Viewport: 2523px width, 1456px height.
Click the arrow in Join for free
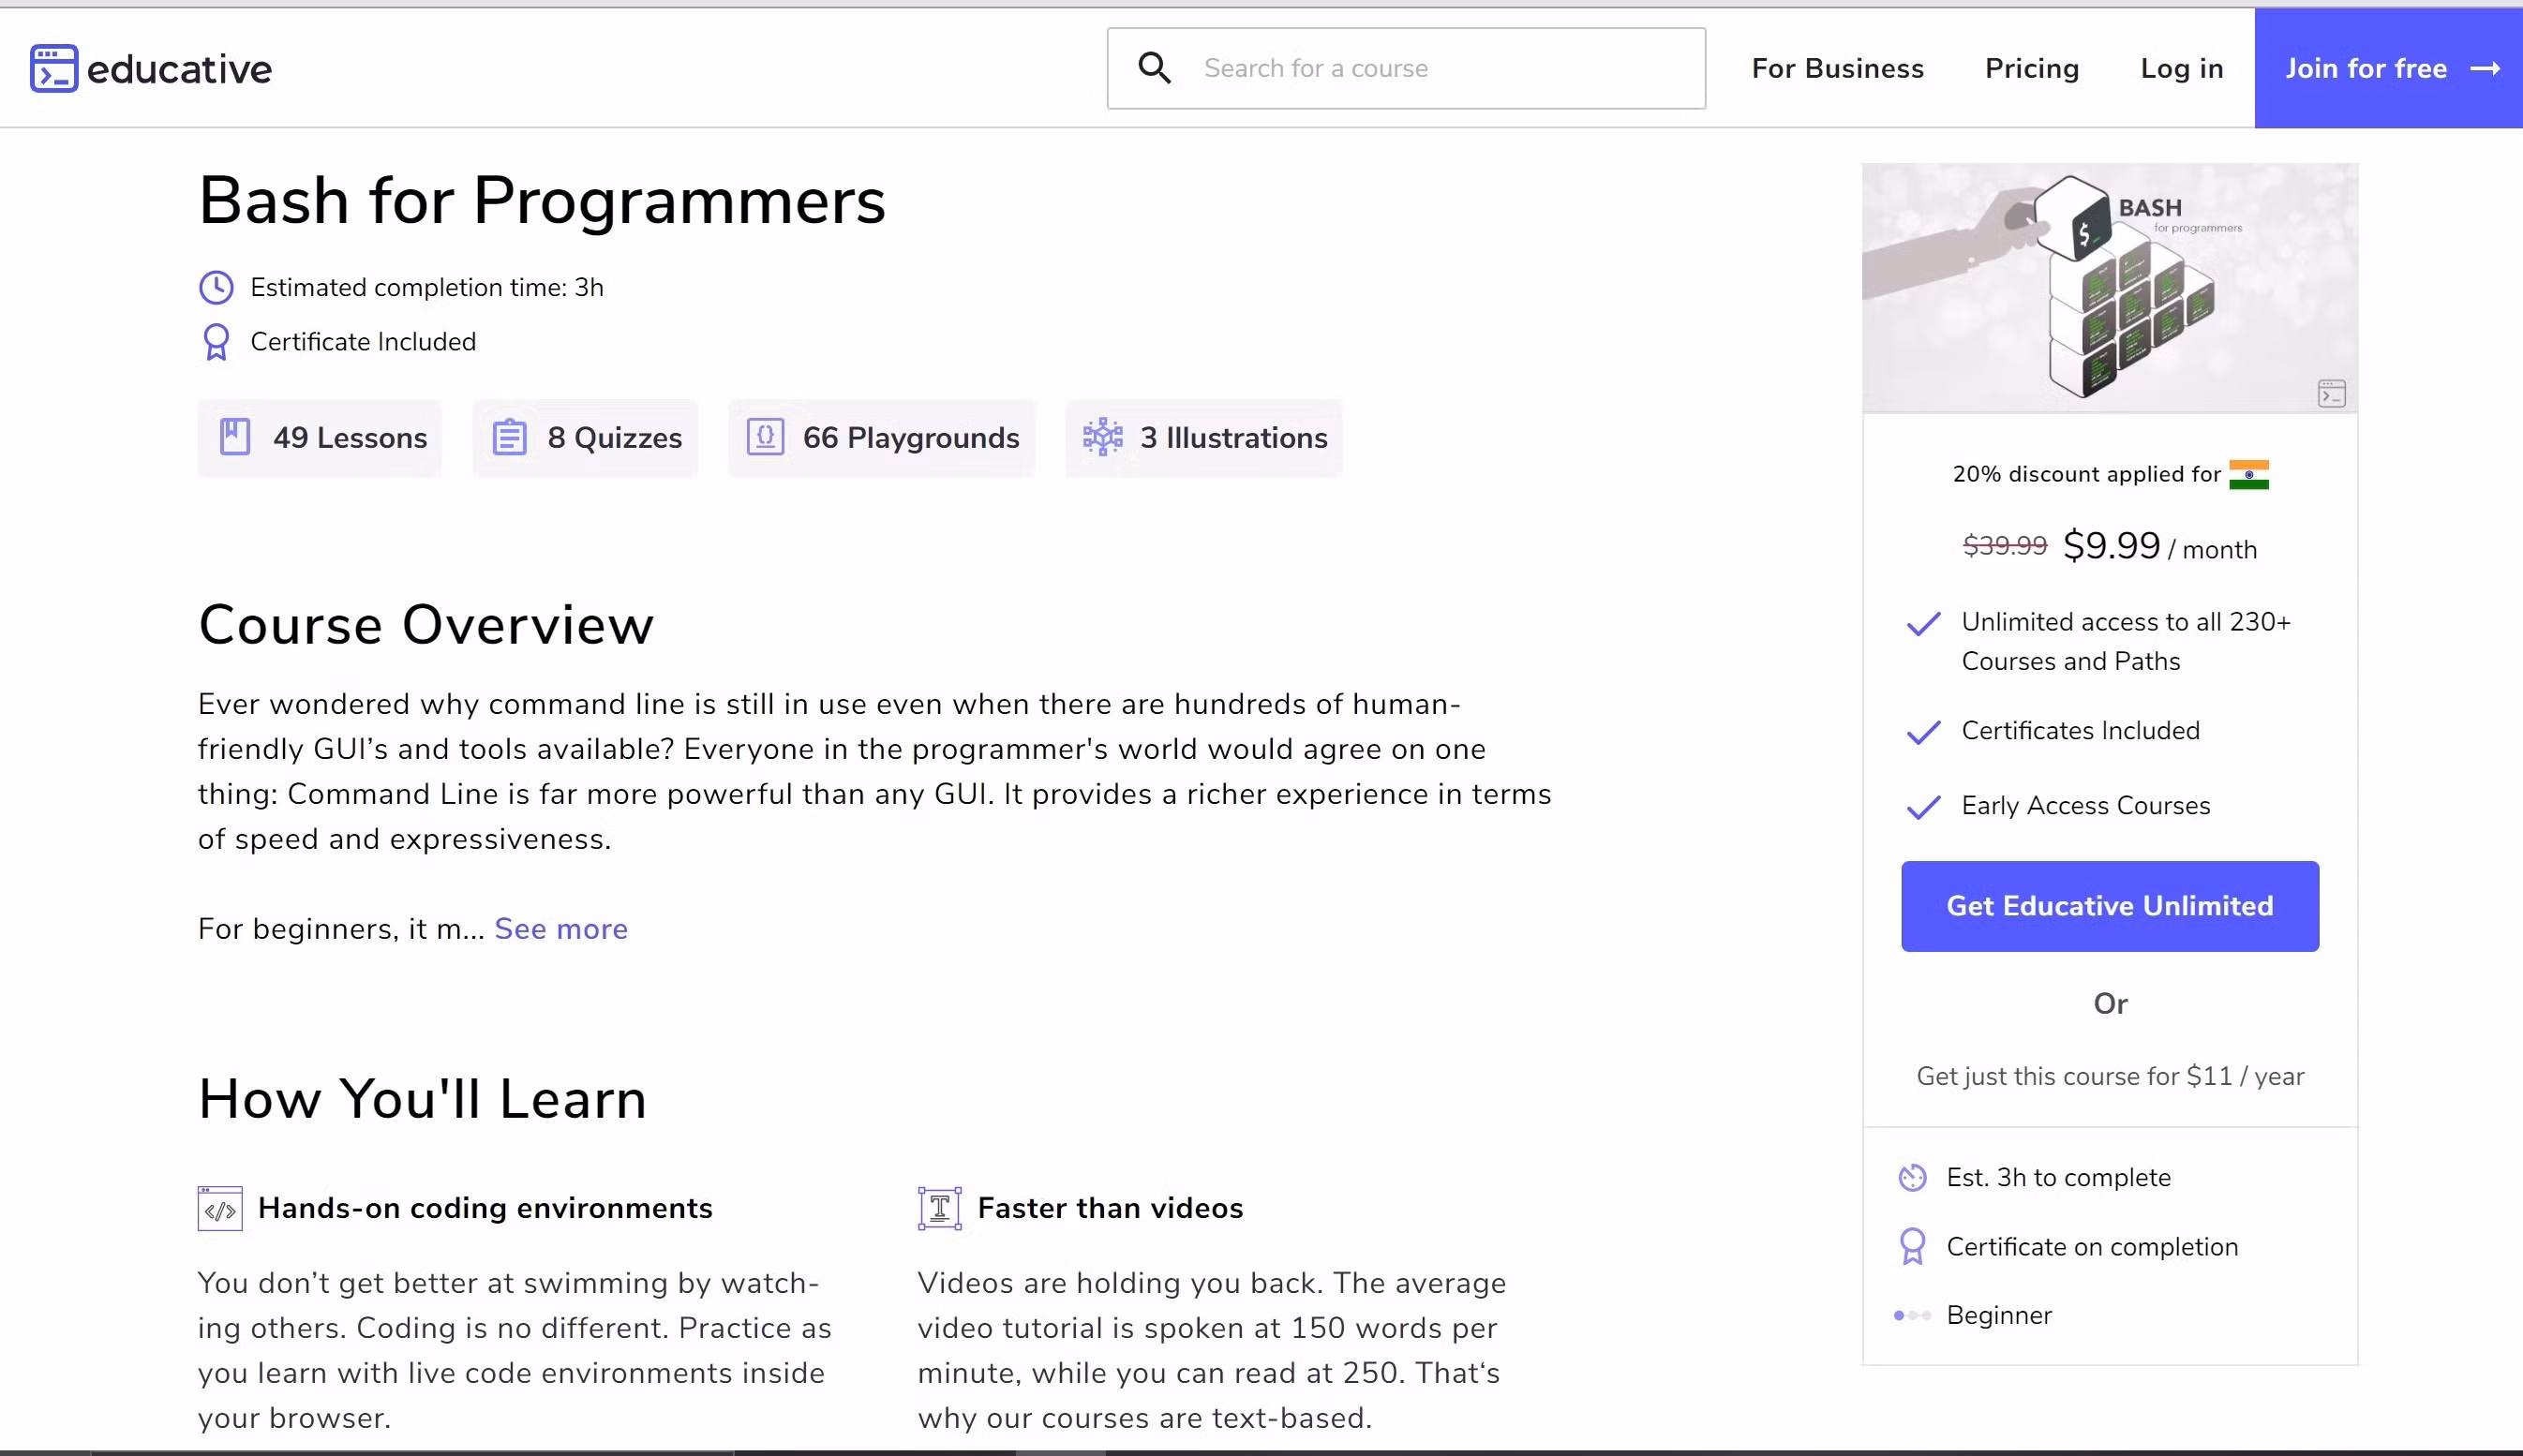pos(2485,69)
